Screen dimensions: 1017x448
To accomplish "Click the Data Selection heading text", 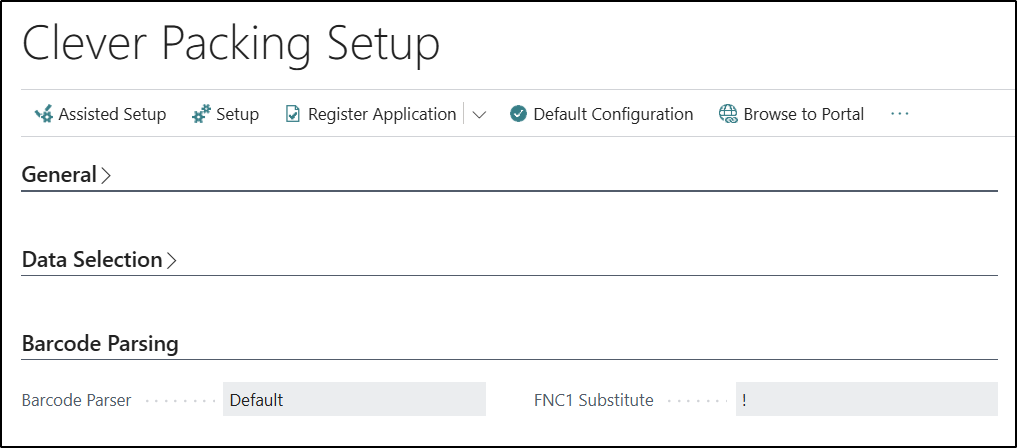I will (x=92, y=260).
